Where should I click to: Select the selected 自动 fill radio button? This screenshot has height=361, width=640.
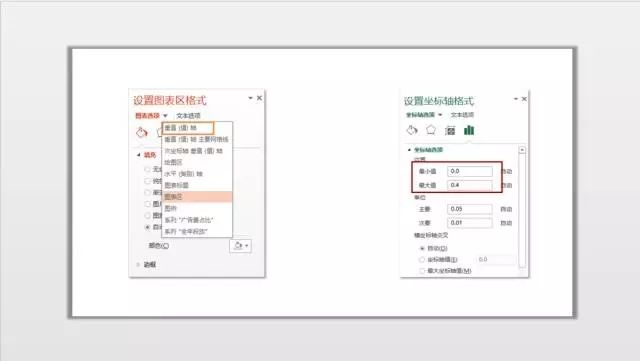tap(147, 227)
